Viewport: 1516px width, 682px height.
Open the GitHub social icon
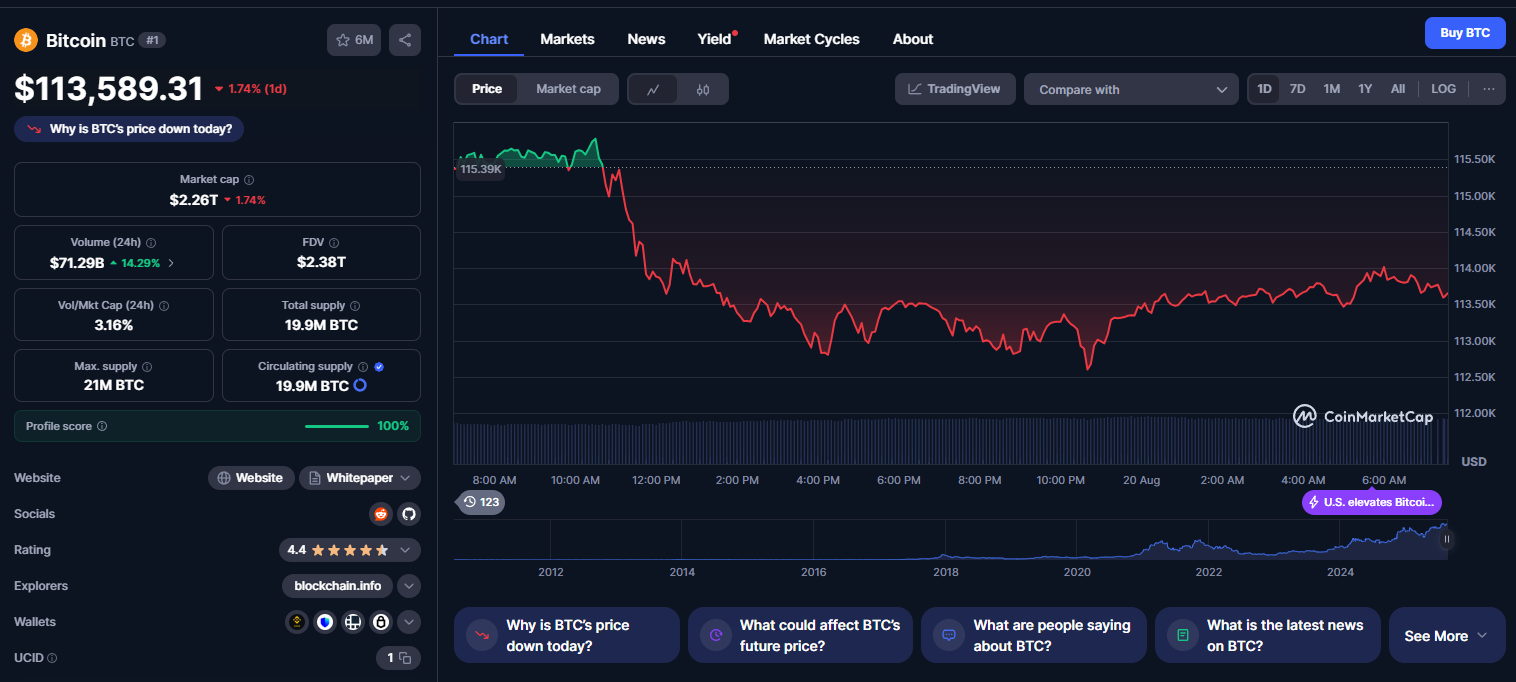pyautogui.click(x=408, y=514)
